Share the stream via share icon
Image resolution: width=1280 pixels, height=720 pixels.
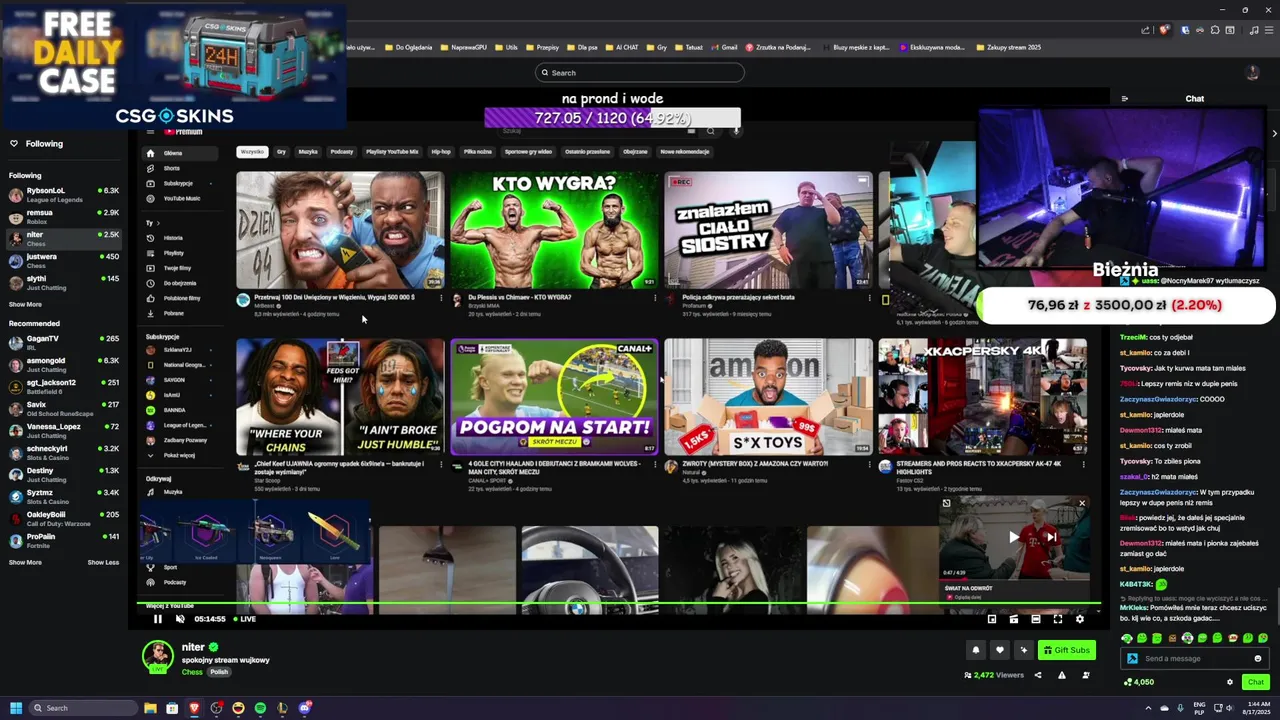point(1038,676)
